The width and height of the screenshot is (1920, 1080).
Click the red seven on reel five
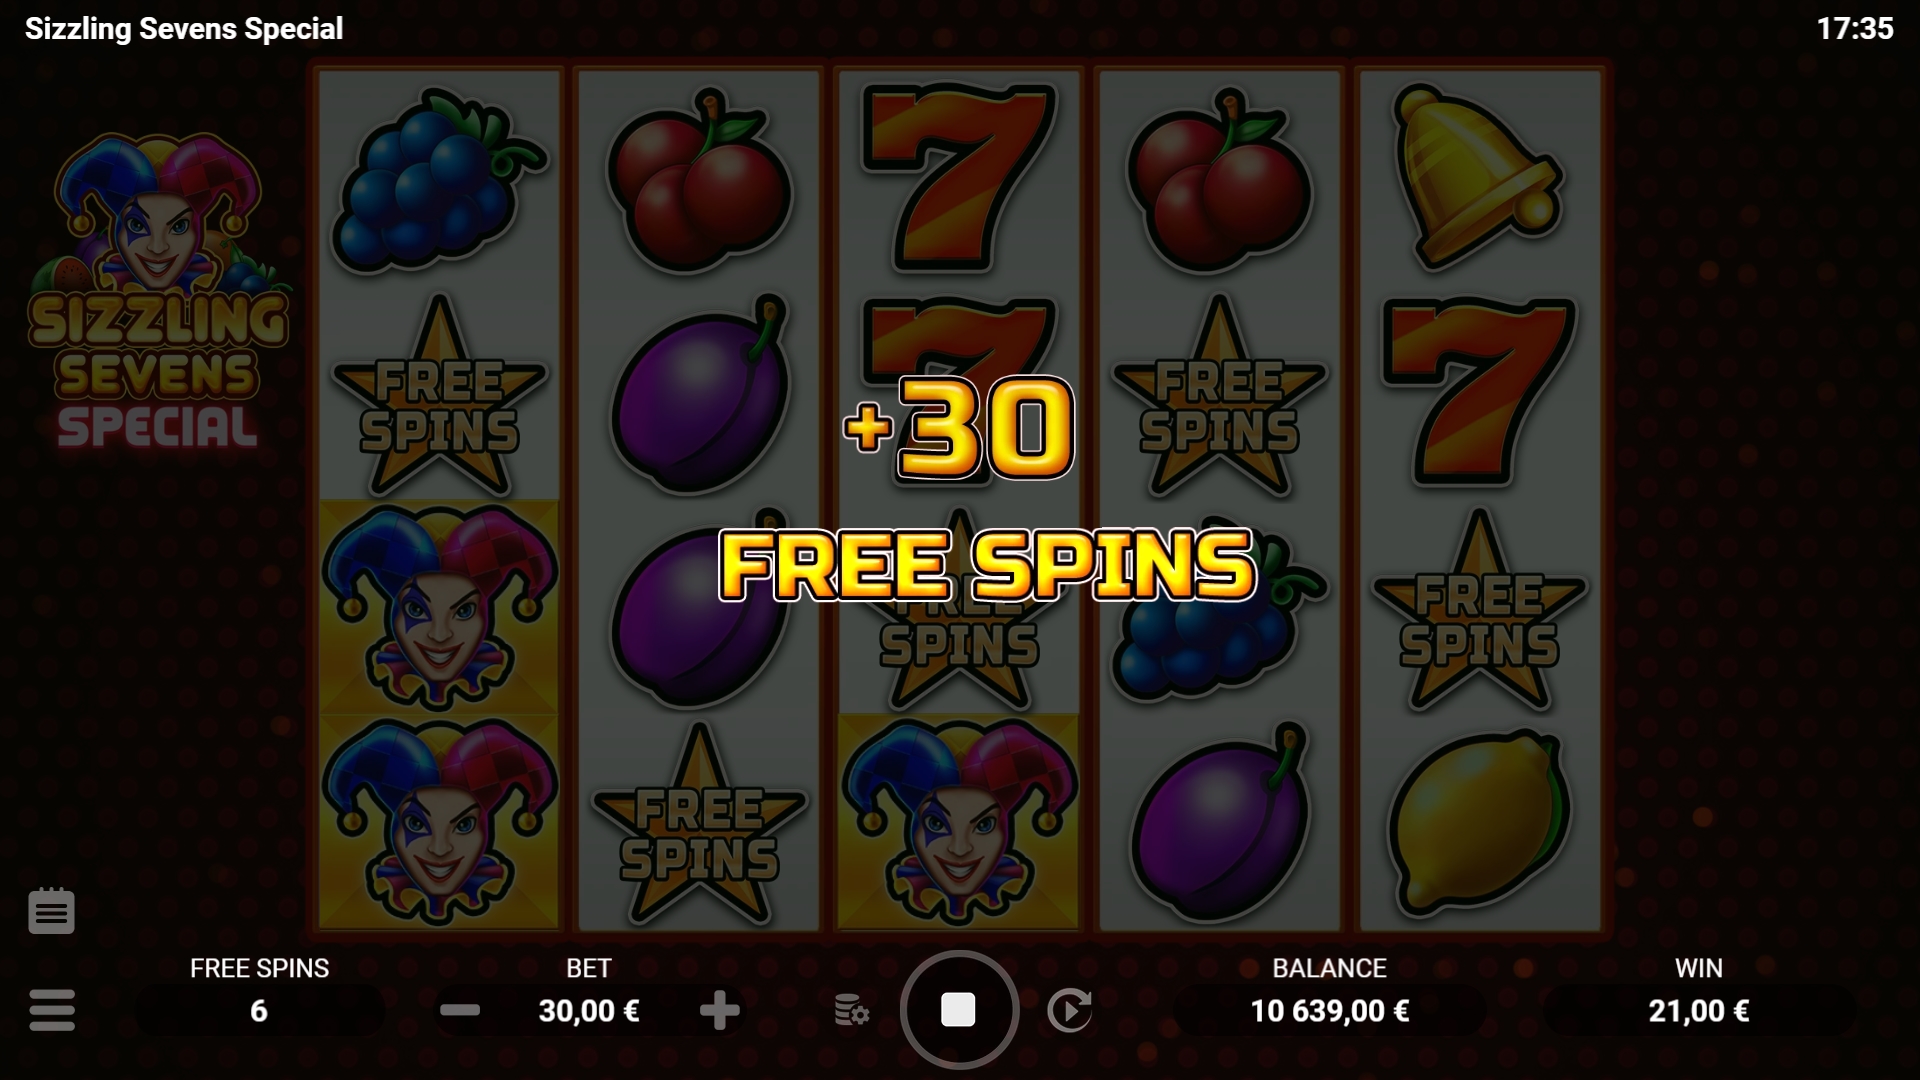point(1478,392)
